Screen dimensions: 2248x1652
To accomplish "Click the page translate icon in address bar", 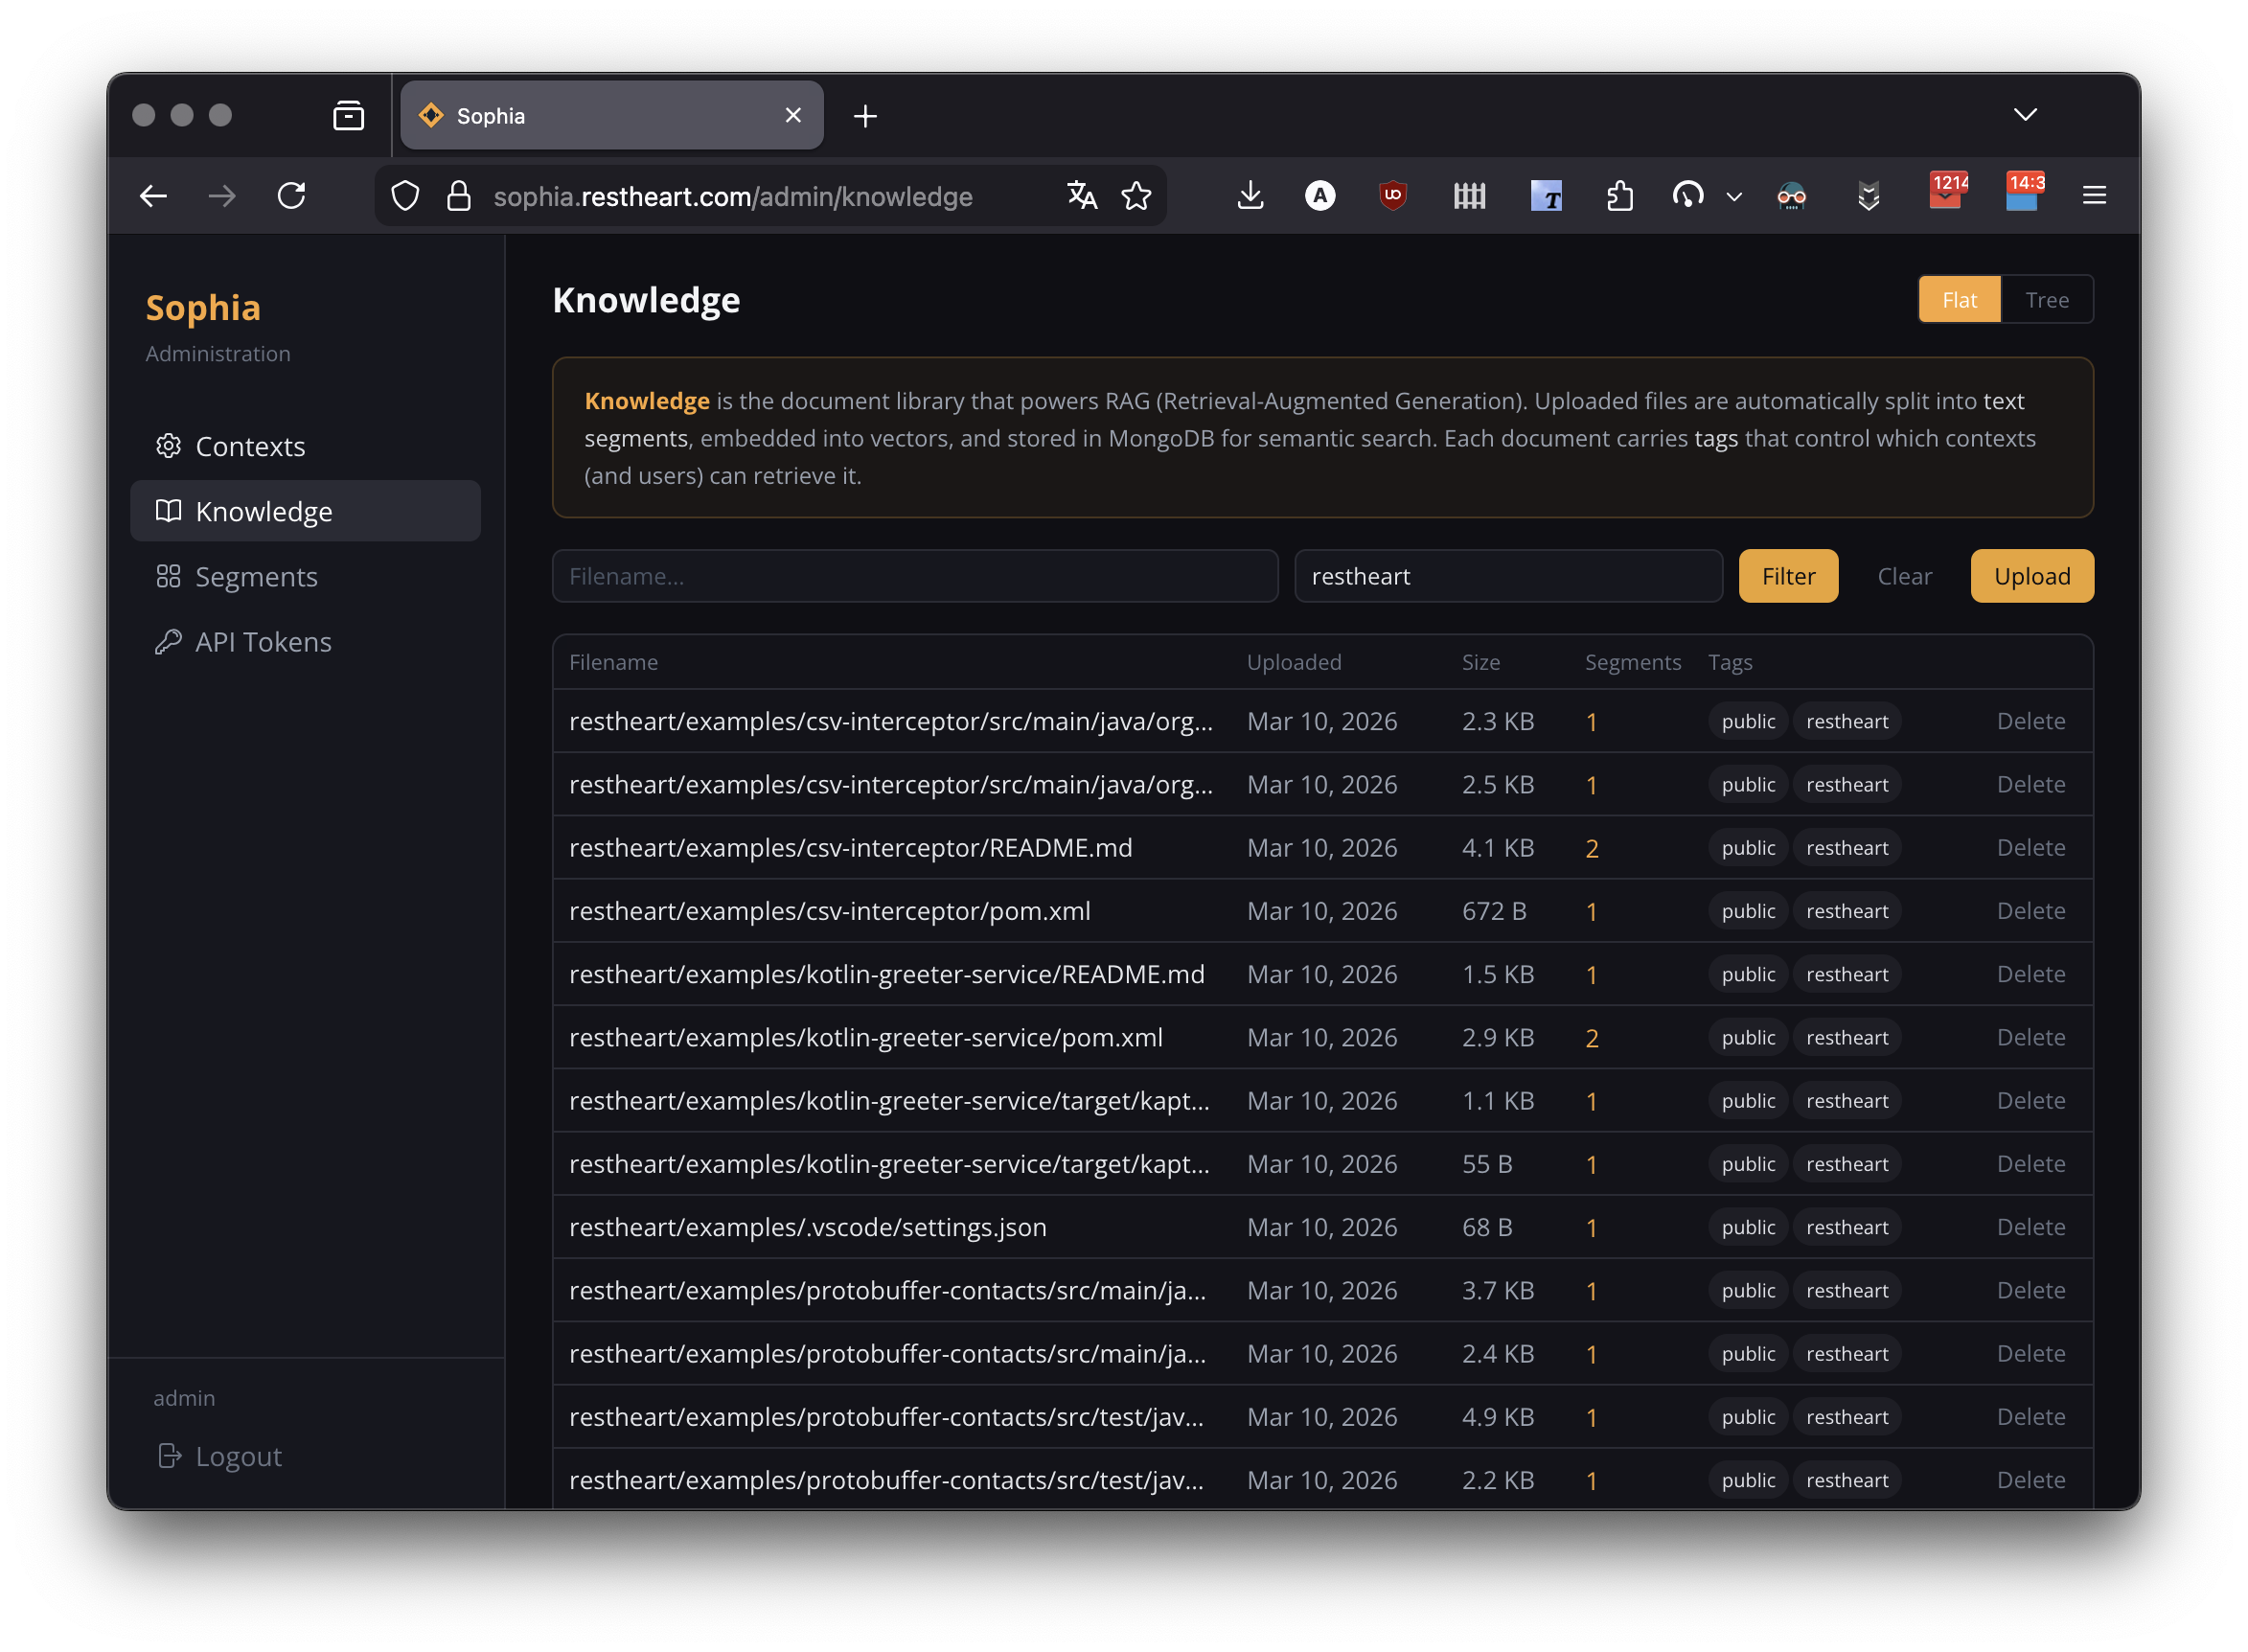I will 1082,196.
